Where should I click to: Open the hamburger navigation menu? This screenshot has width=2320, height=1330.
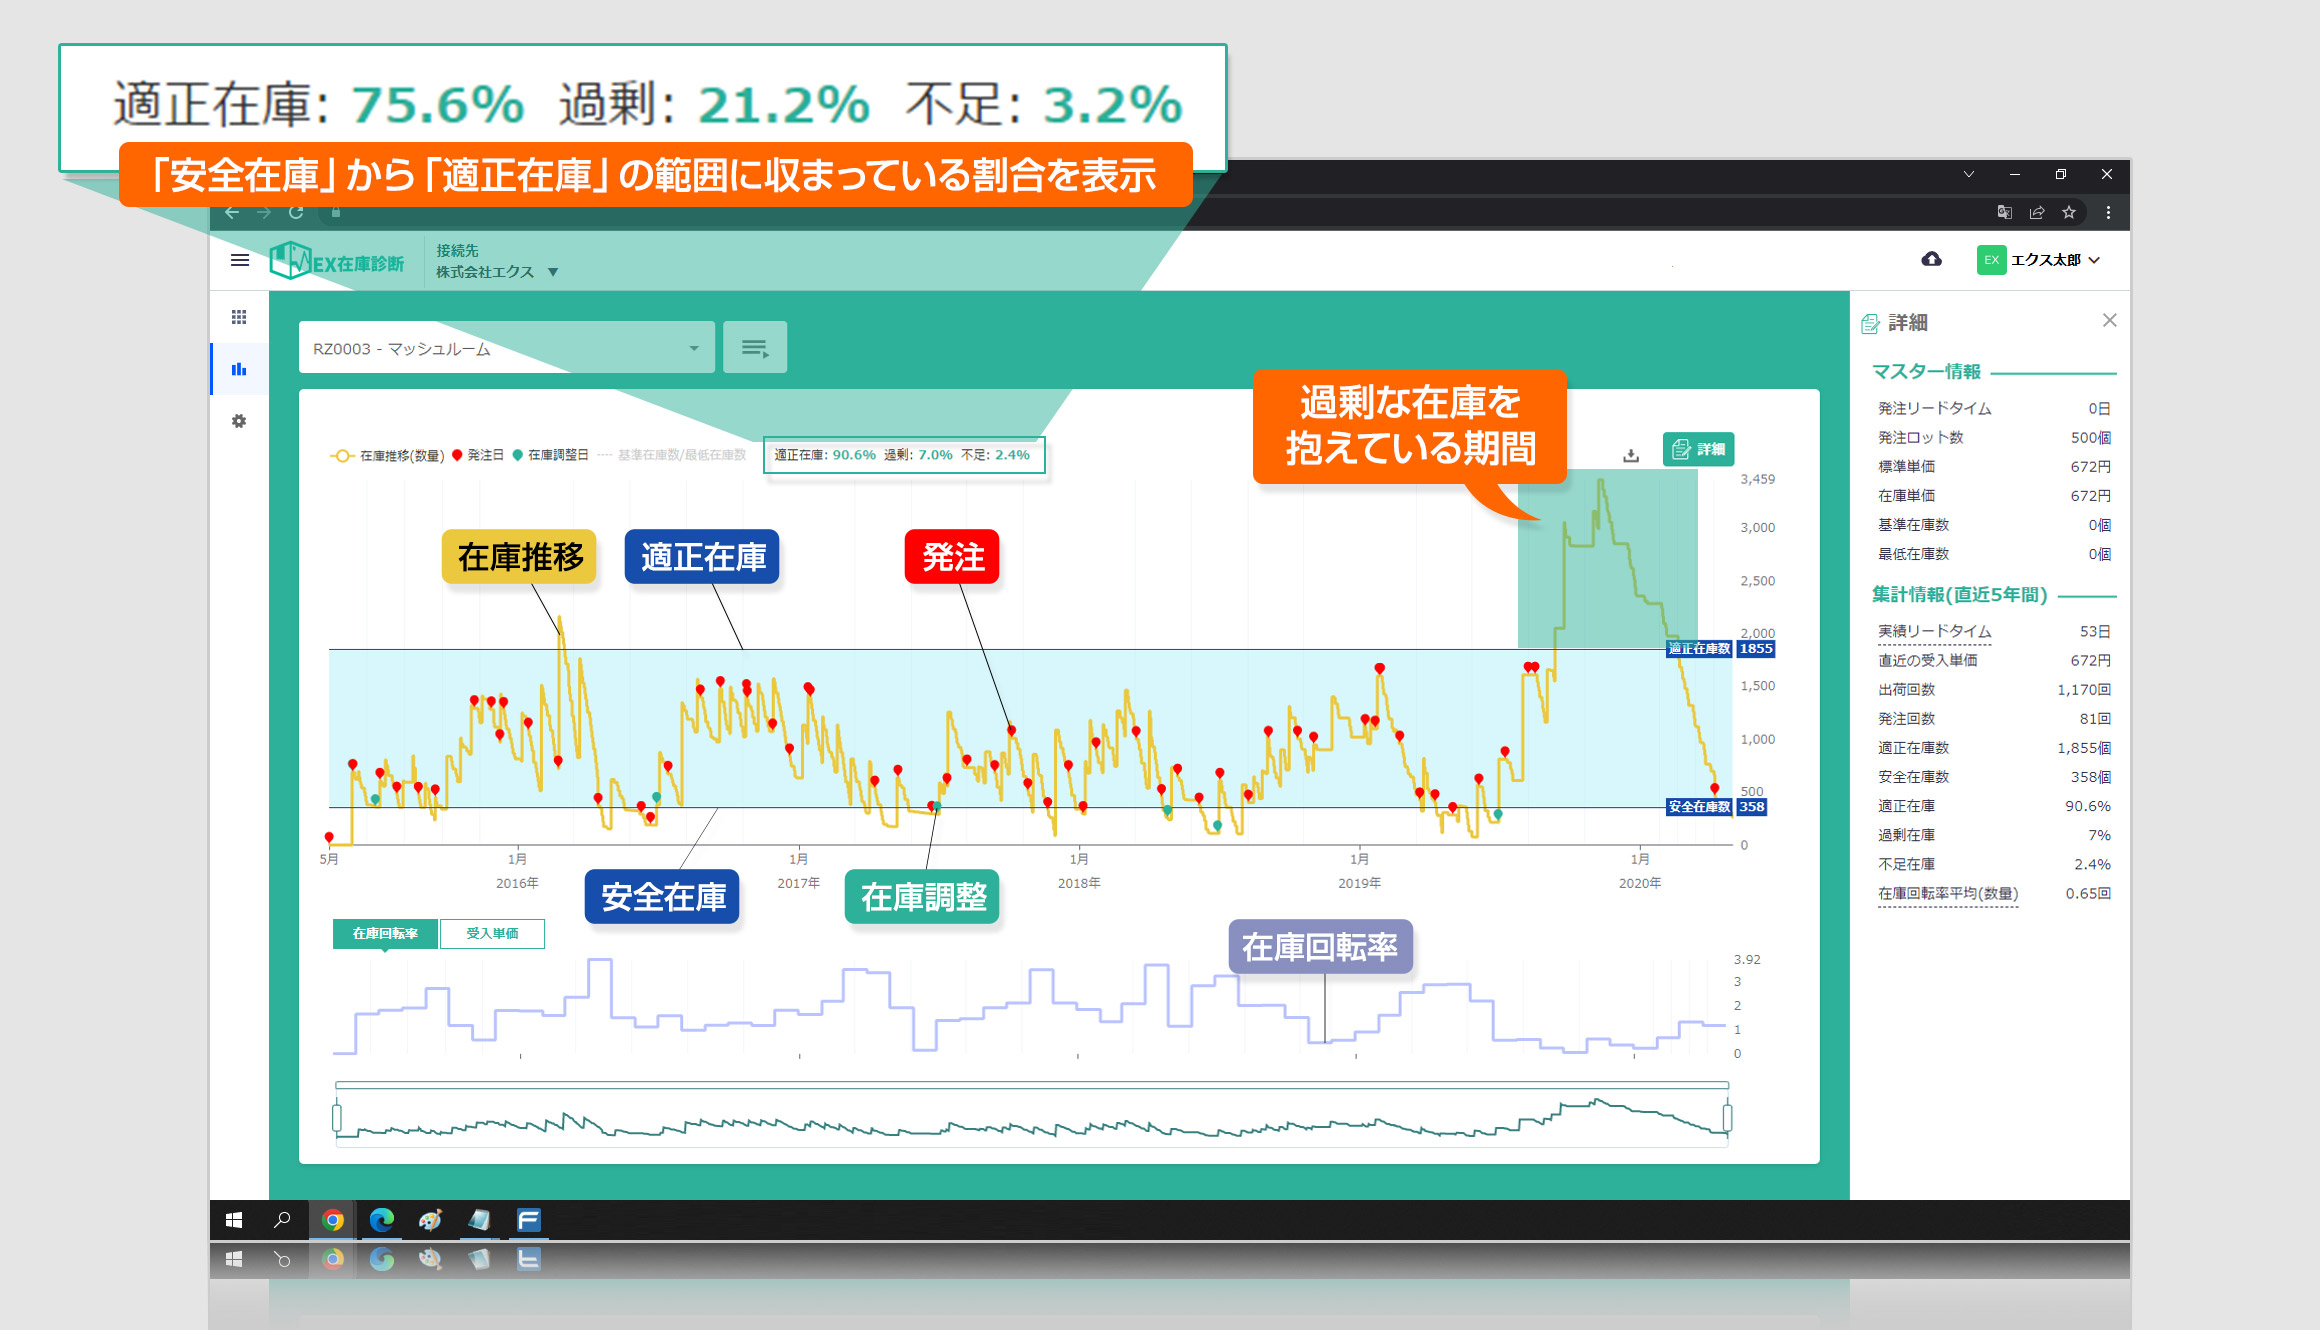click(x=240, y=260)
